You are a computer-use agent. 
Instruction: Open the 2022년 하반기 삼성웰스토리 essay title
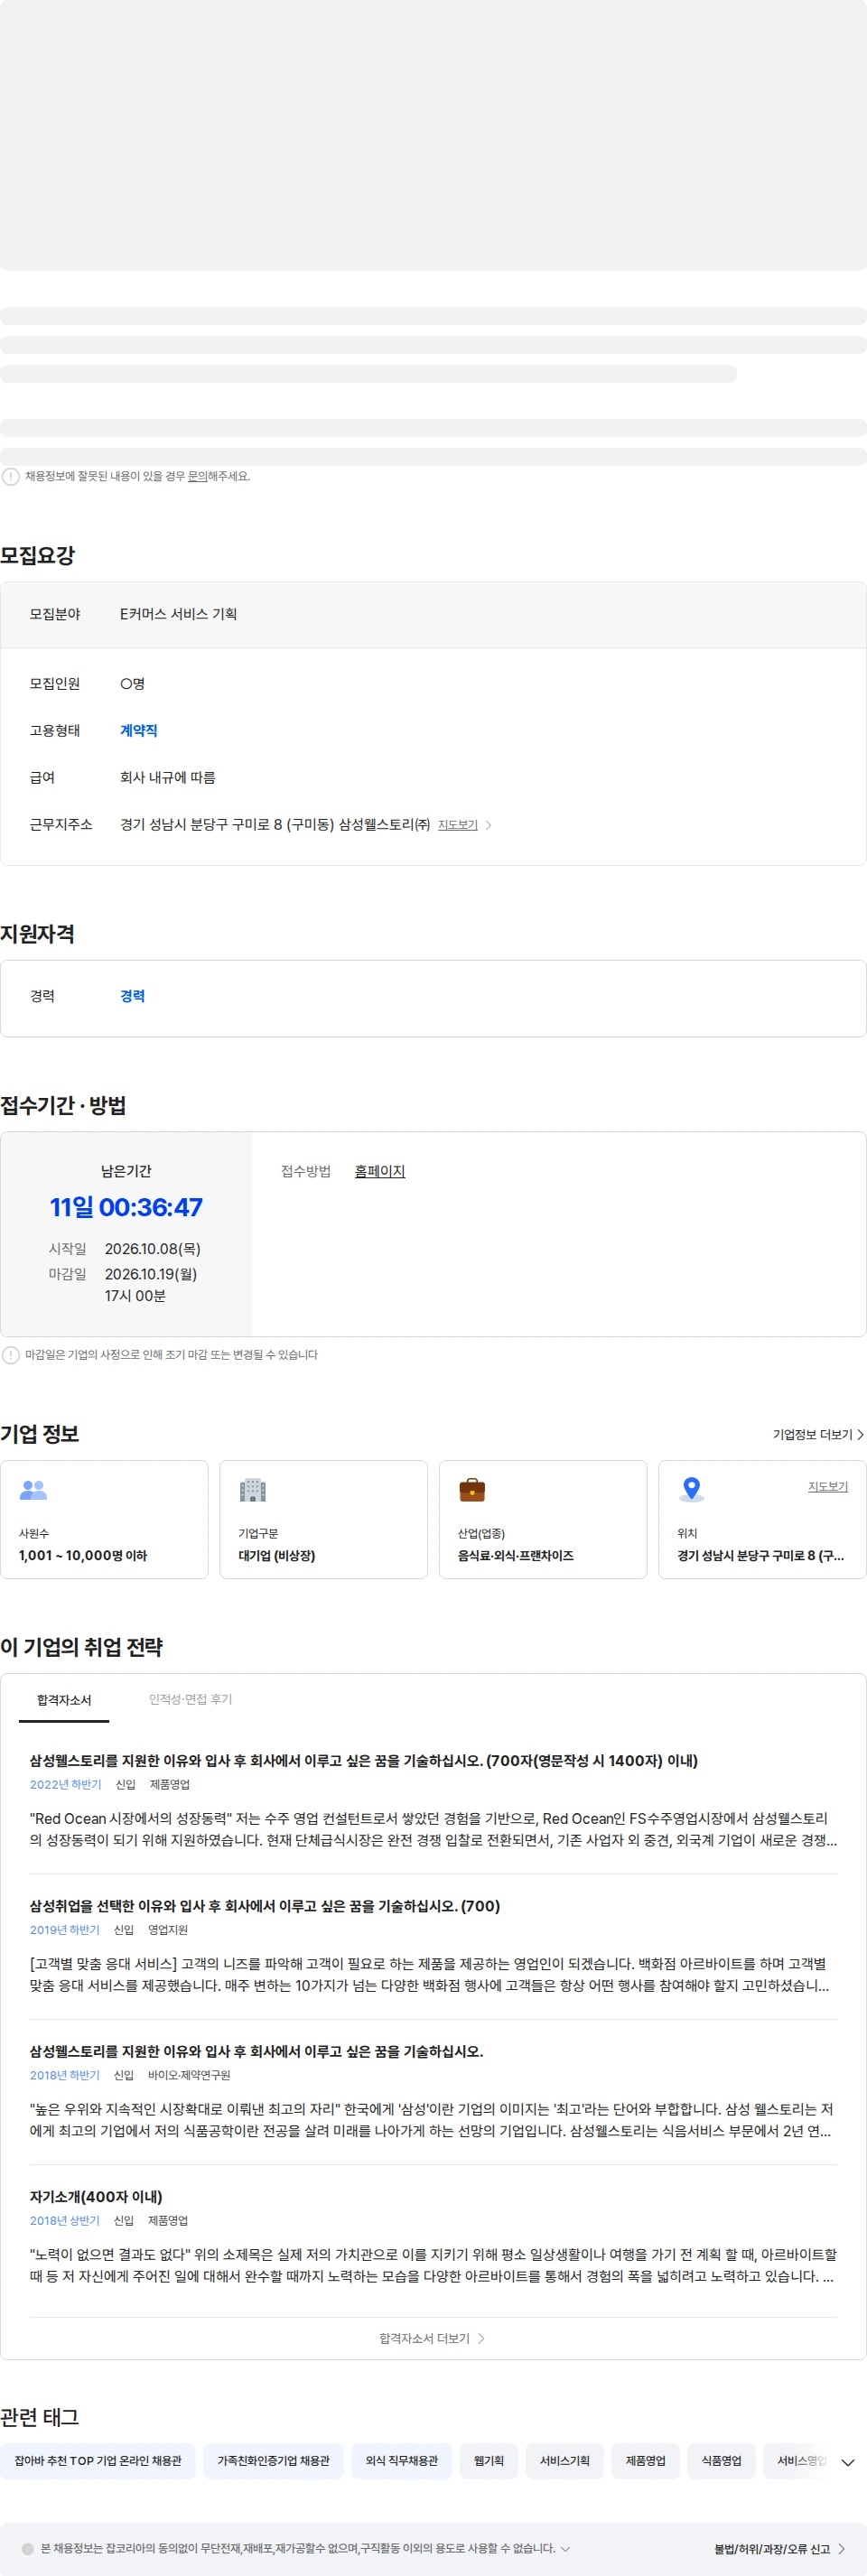(x=363, y=1760)
